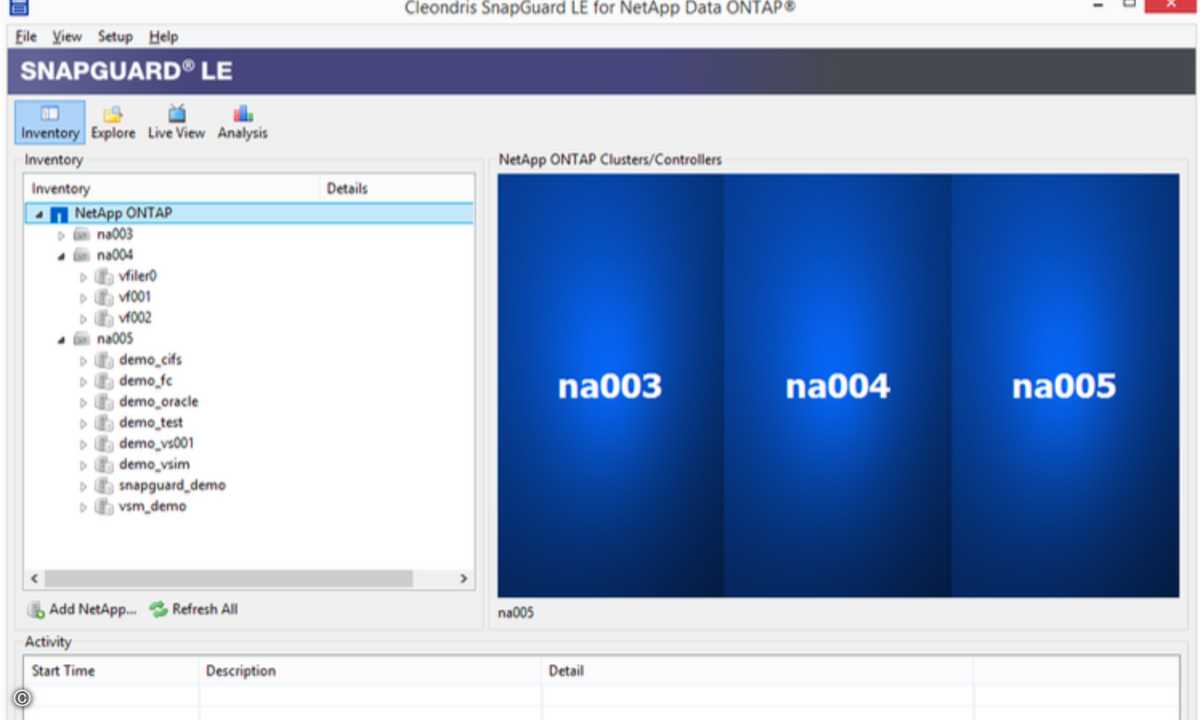Sort by Start Time column

click(111, 671)
